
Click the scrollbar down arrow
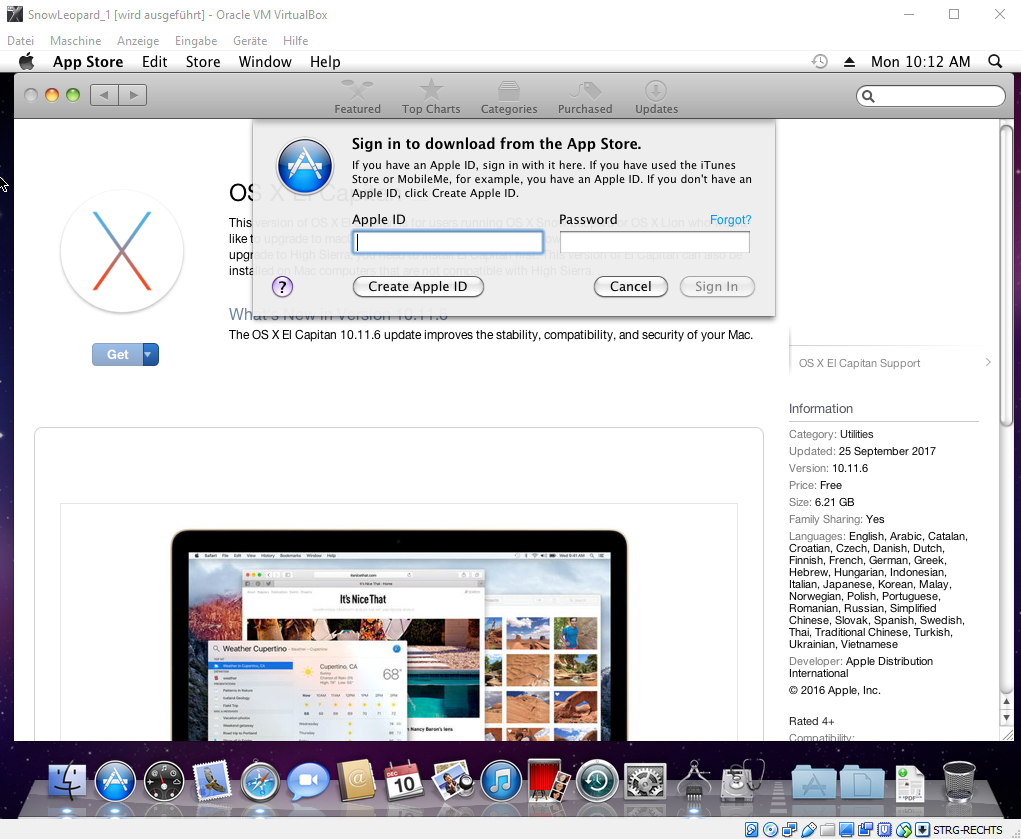[1007, 718]
